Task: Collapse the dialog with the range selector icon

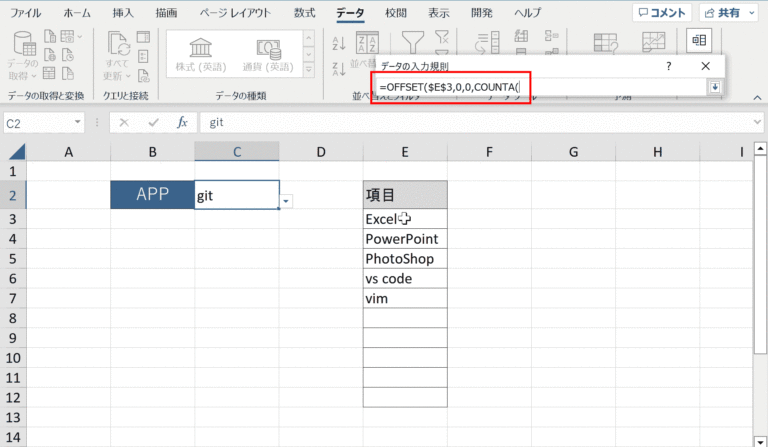Action: pos(714,88)
